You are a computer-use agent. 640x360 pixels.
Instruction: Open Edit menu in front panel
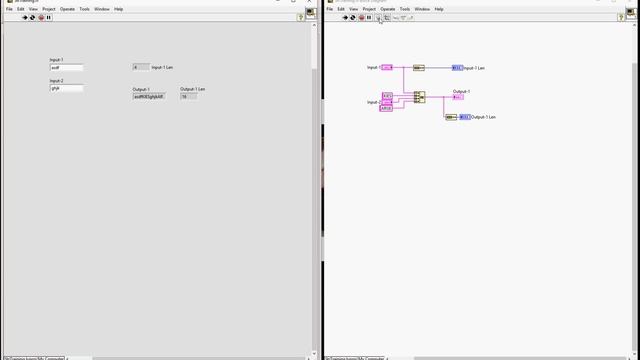20,9
